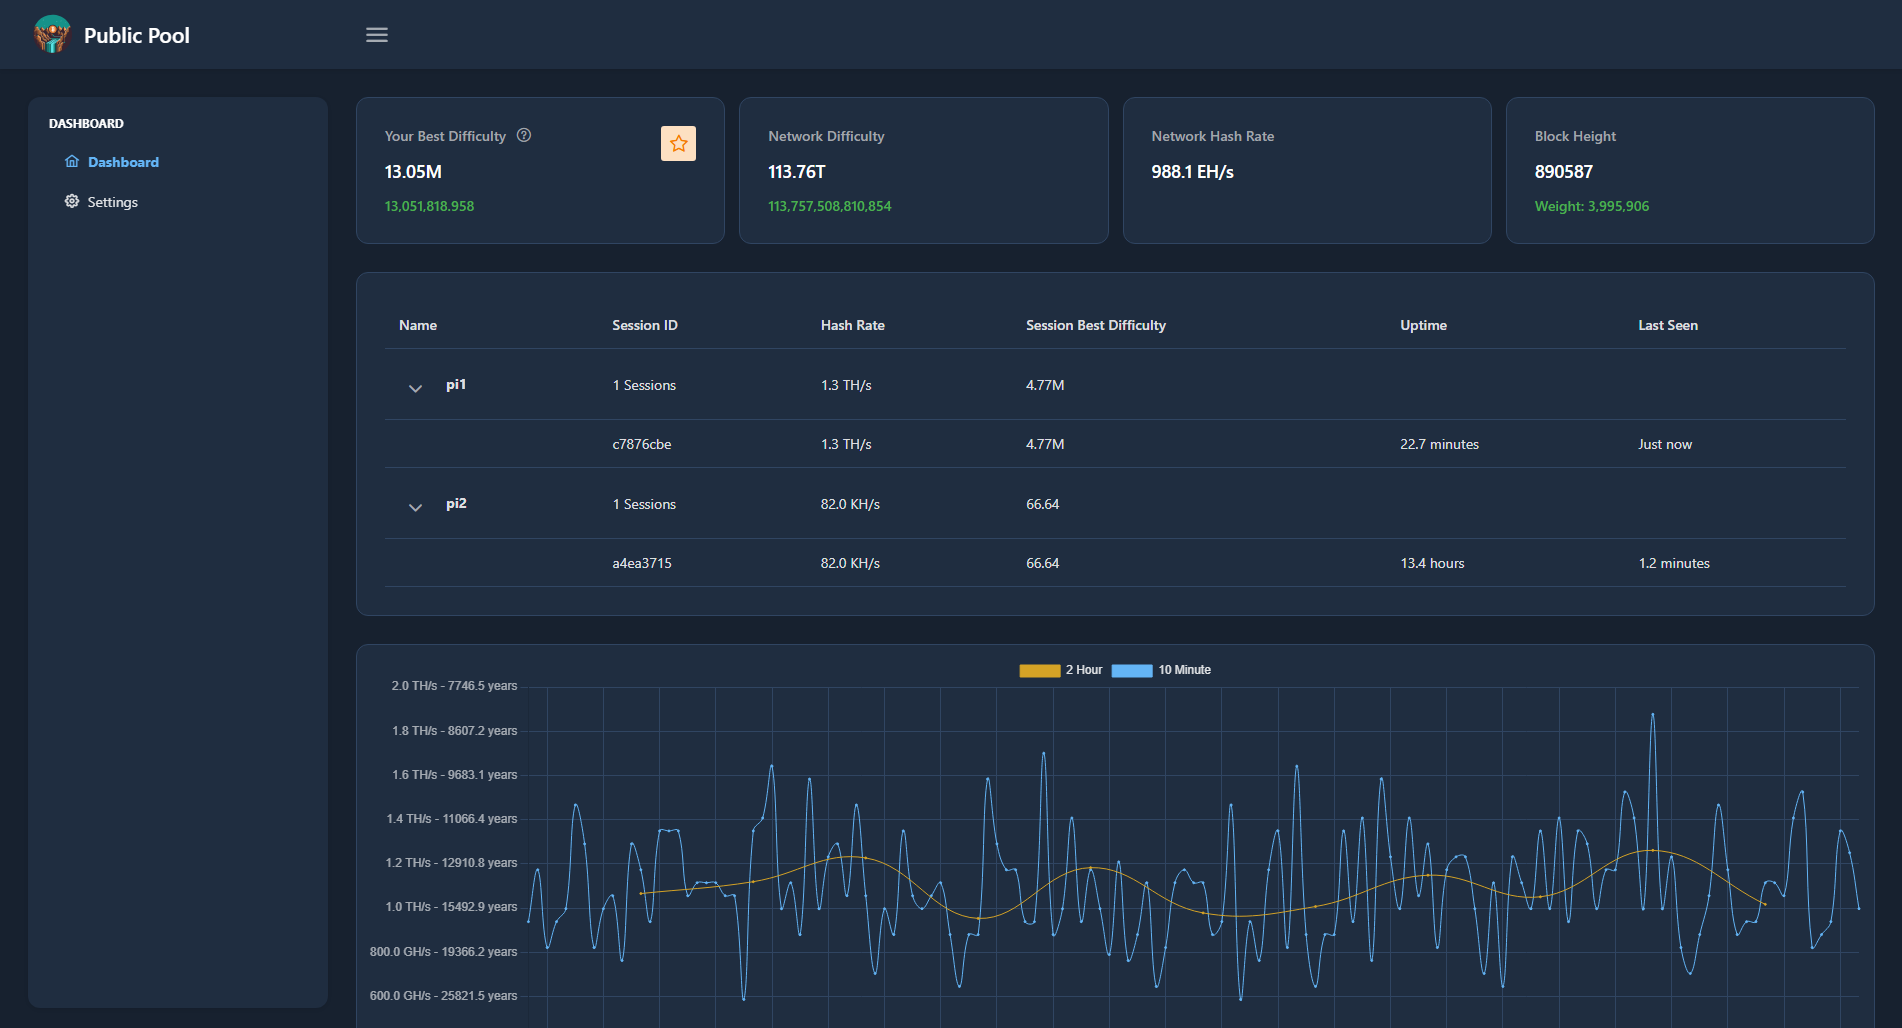Click the blue 10 Minute legend swatch
1902x1028 pixels.
click(1132, 670)
